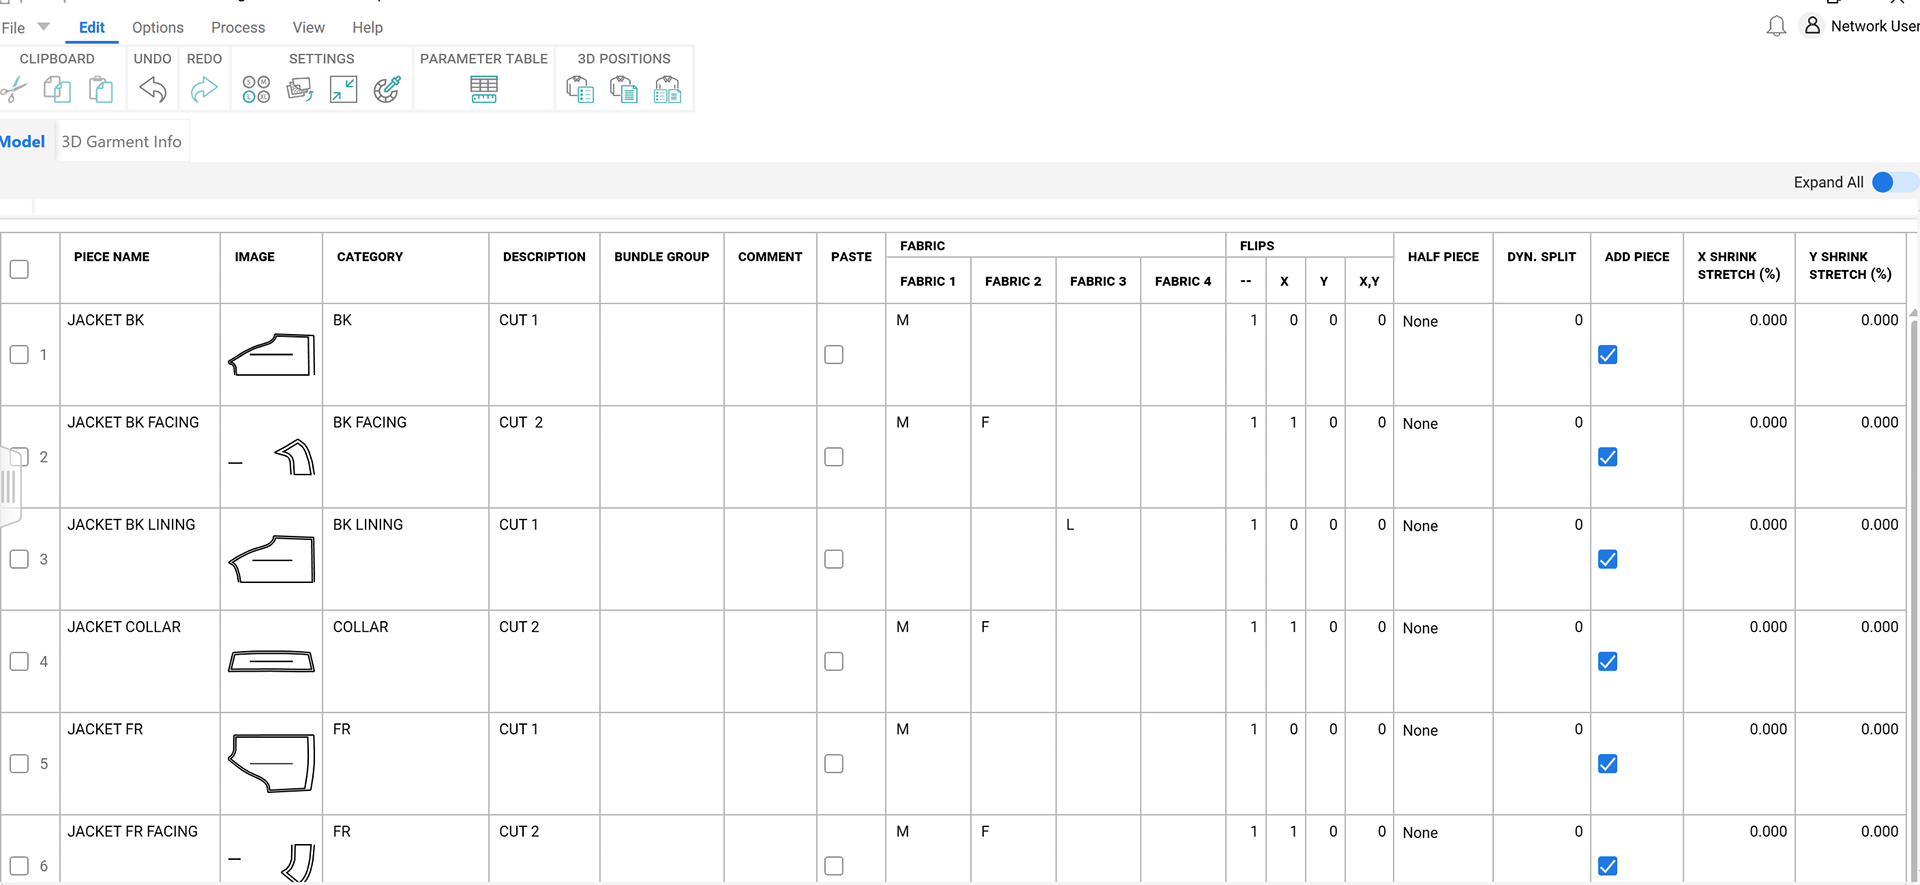Toggle Paste checkbox for JACKET BK
This screenshot has width=1920, height=885.
[x=834, y=355]
